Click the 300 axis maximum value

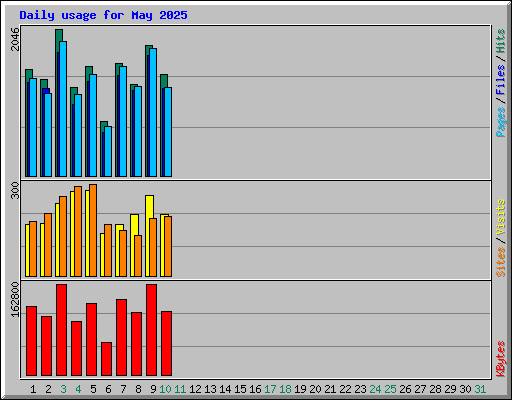point(15,190)
